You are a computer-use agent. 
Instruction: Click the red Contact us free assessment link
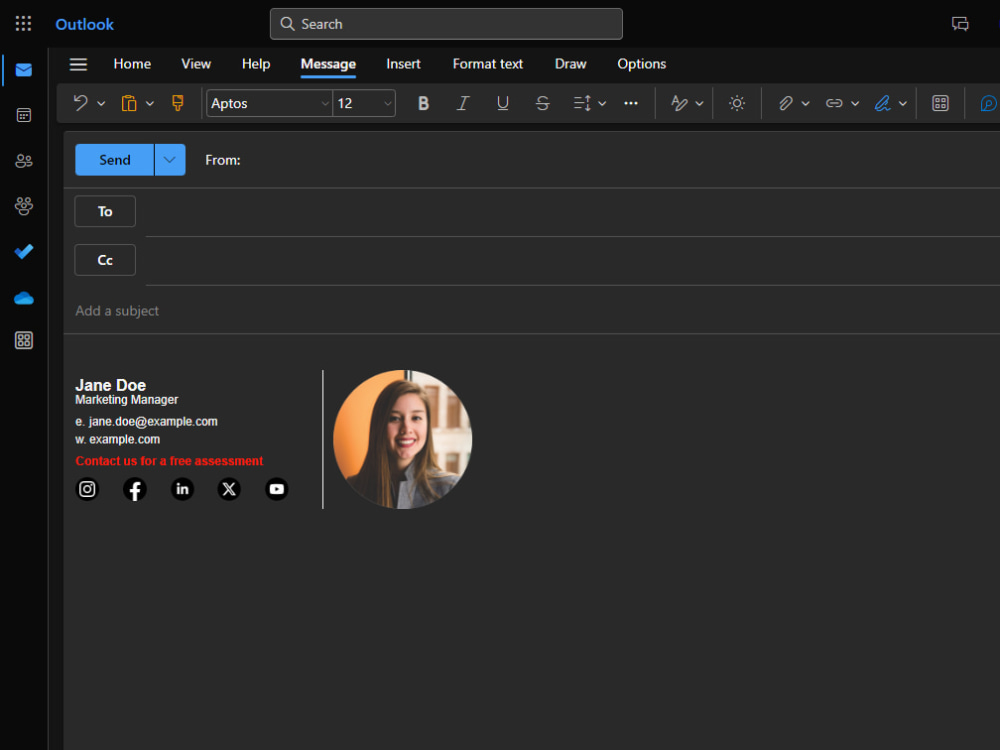(169, 461)
